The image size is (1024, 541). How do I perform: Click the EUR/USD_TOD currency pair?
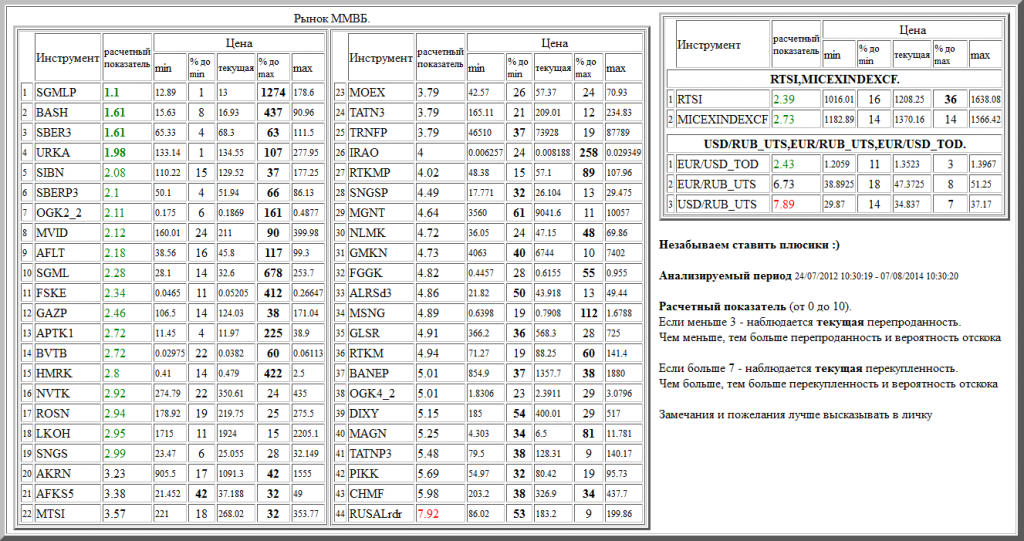point(717,164)
